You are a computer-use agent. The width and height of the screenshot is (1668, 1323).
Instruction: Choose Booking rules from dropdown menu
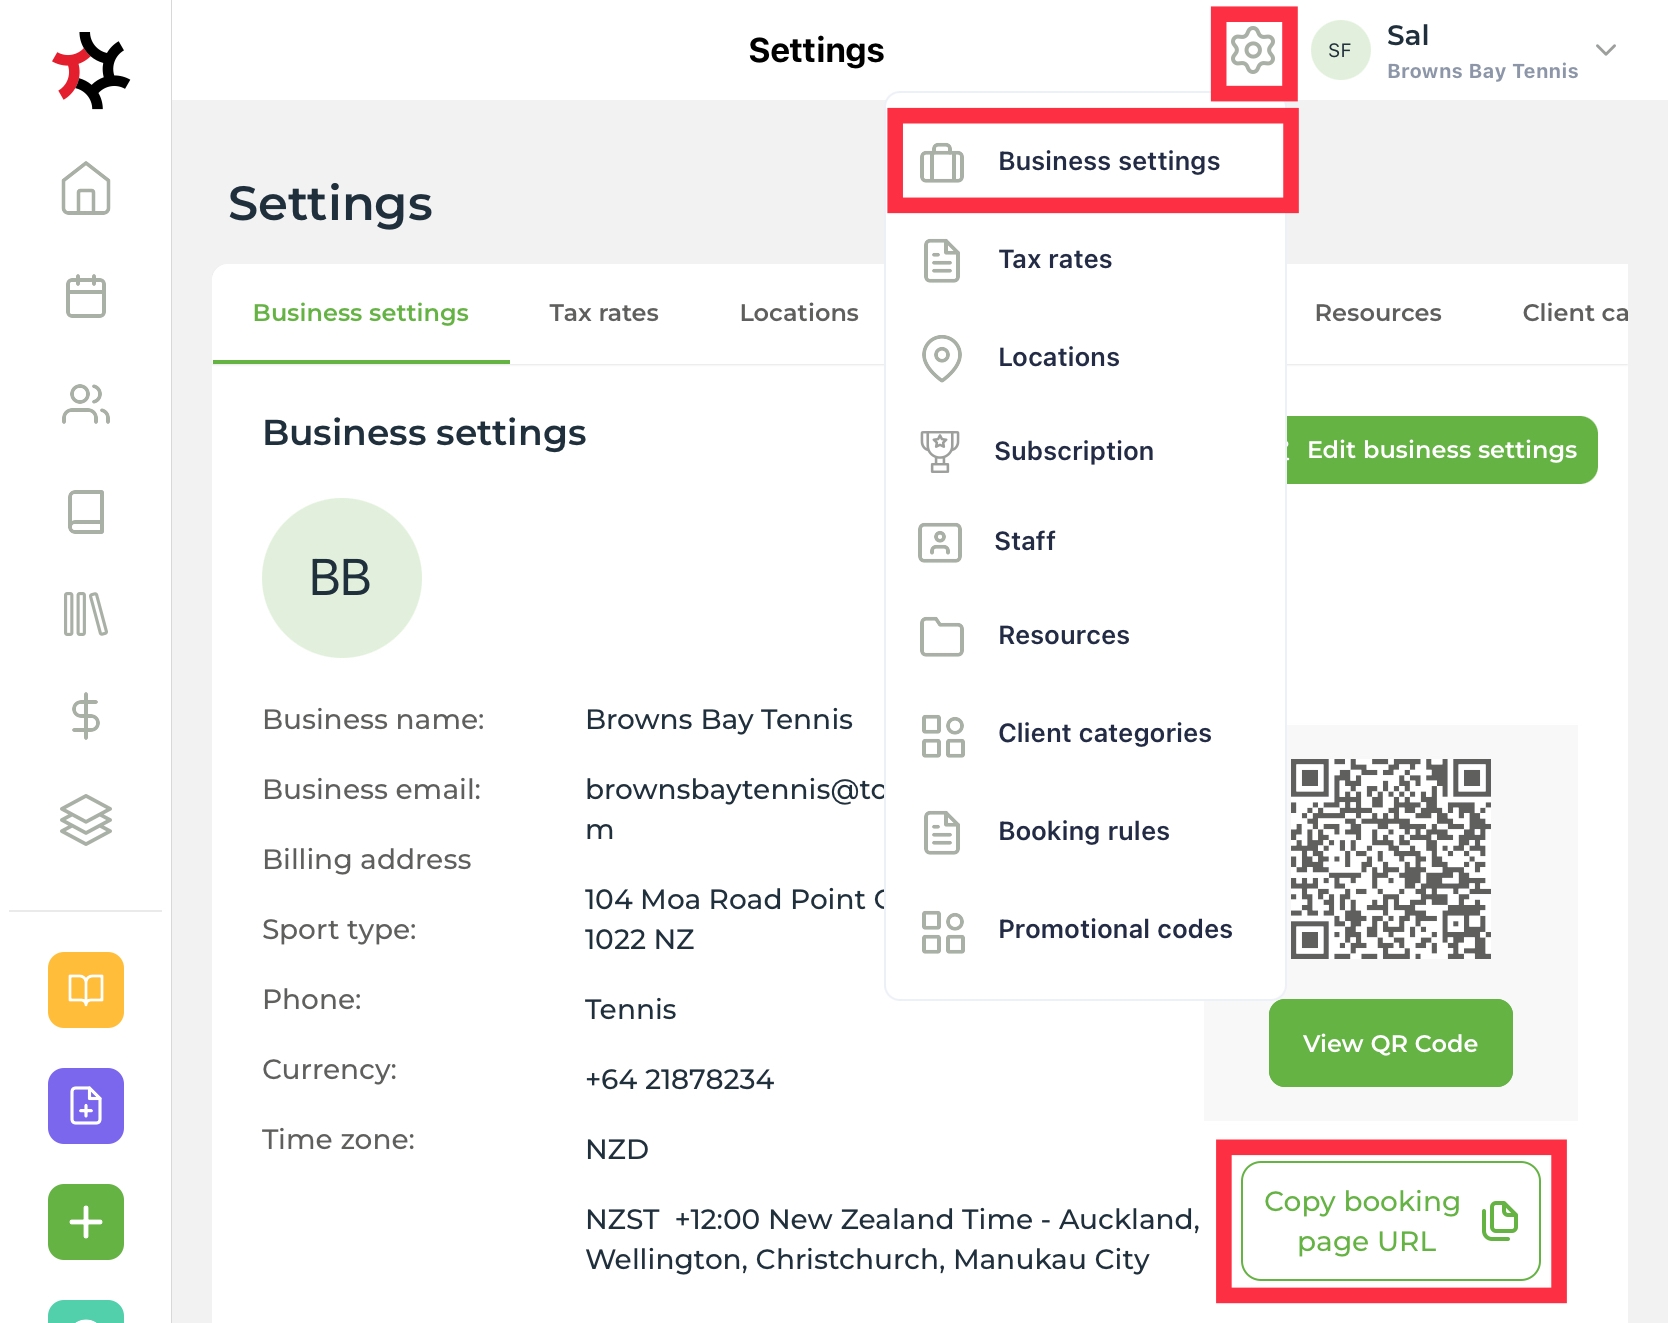tap(1083, 832)
